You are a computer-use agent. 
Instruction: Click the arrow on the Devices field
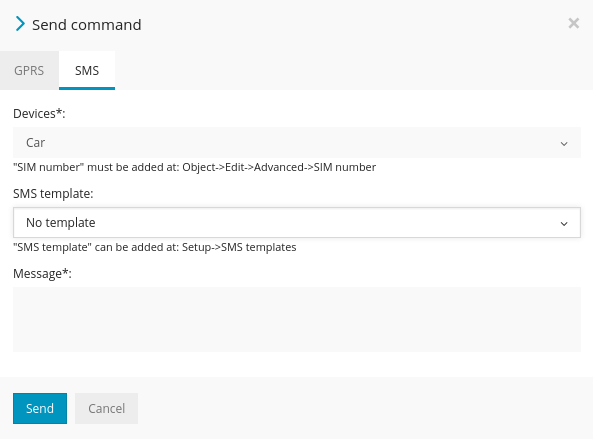pos(564,144)
